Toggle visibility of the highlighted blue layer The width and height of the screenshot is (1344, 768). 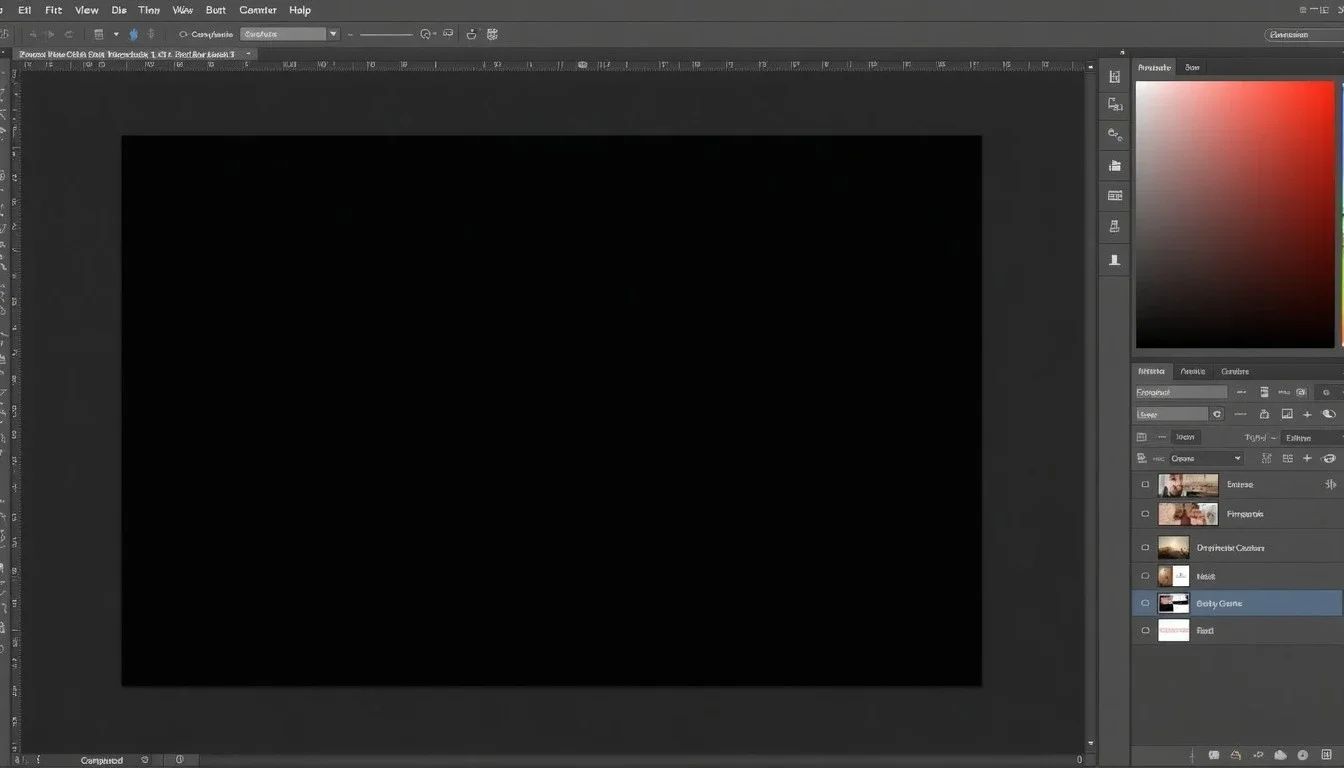click(x=1145, y=603)
